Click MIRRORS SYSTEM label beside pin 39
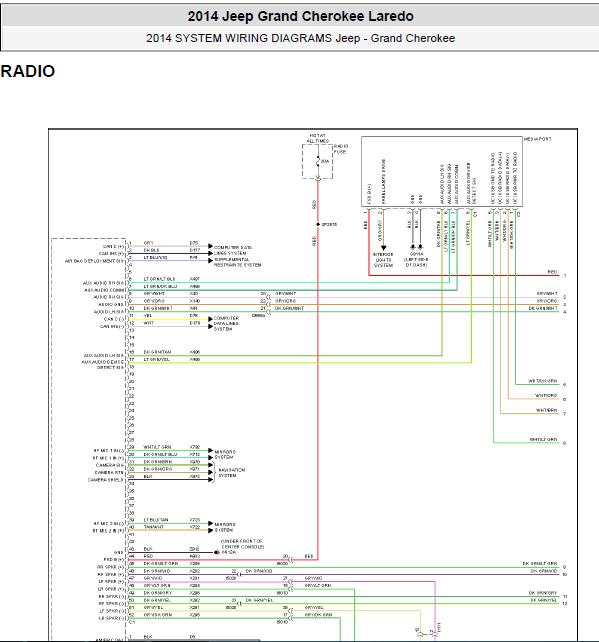 [x=225, y=527]
